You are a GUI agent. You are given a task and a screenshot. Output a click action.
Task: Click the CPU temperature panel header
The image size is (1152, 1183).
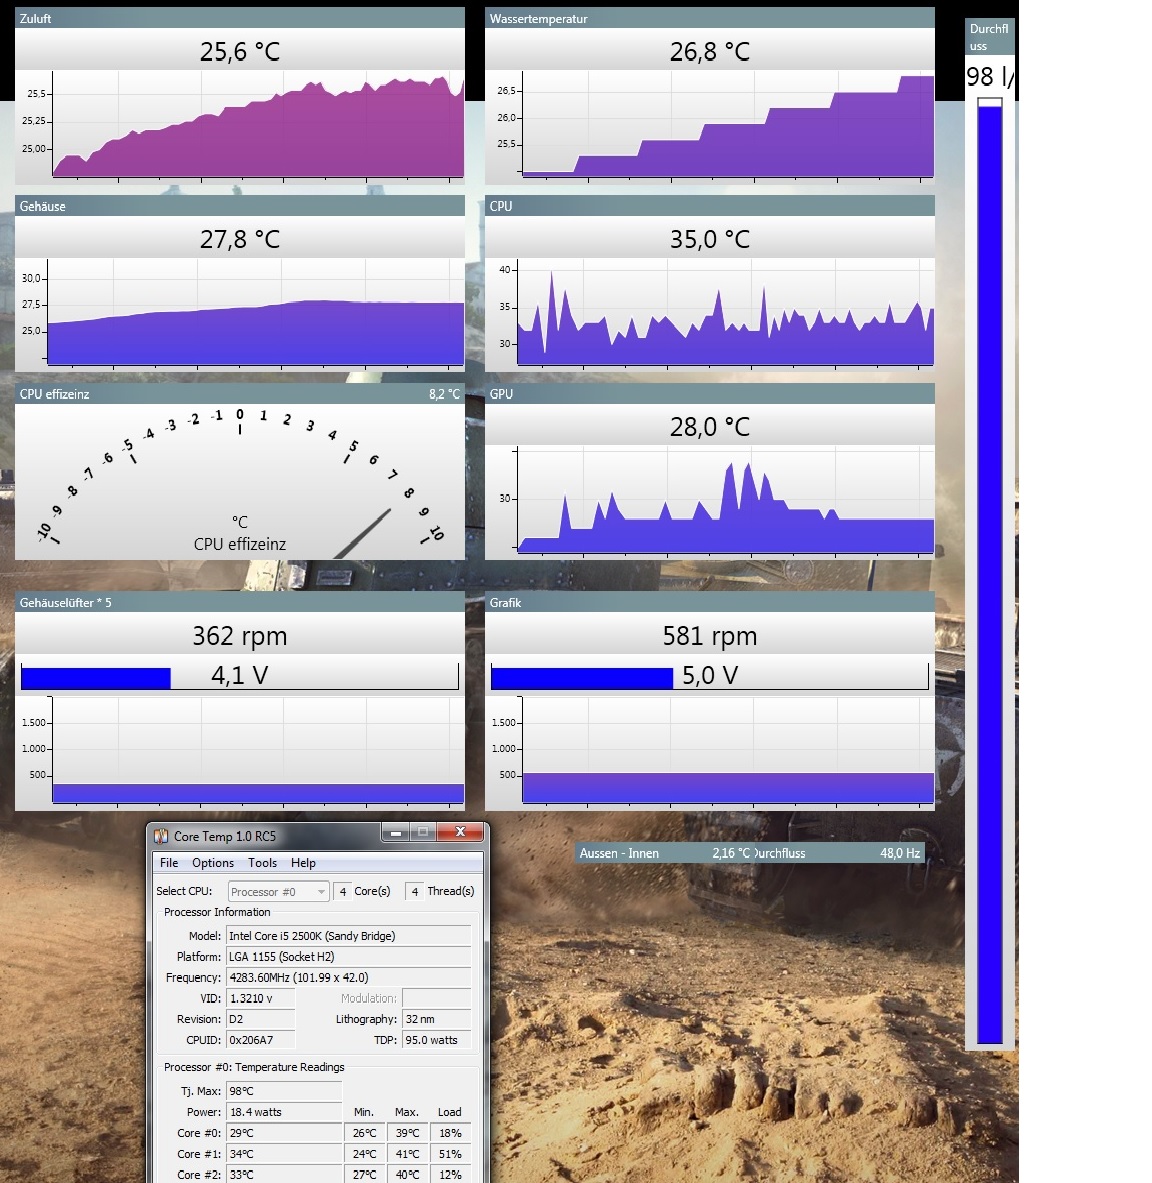pyautogui.click(x=709, y=206)
